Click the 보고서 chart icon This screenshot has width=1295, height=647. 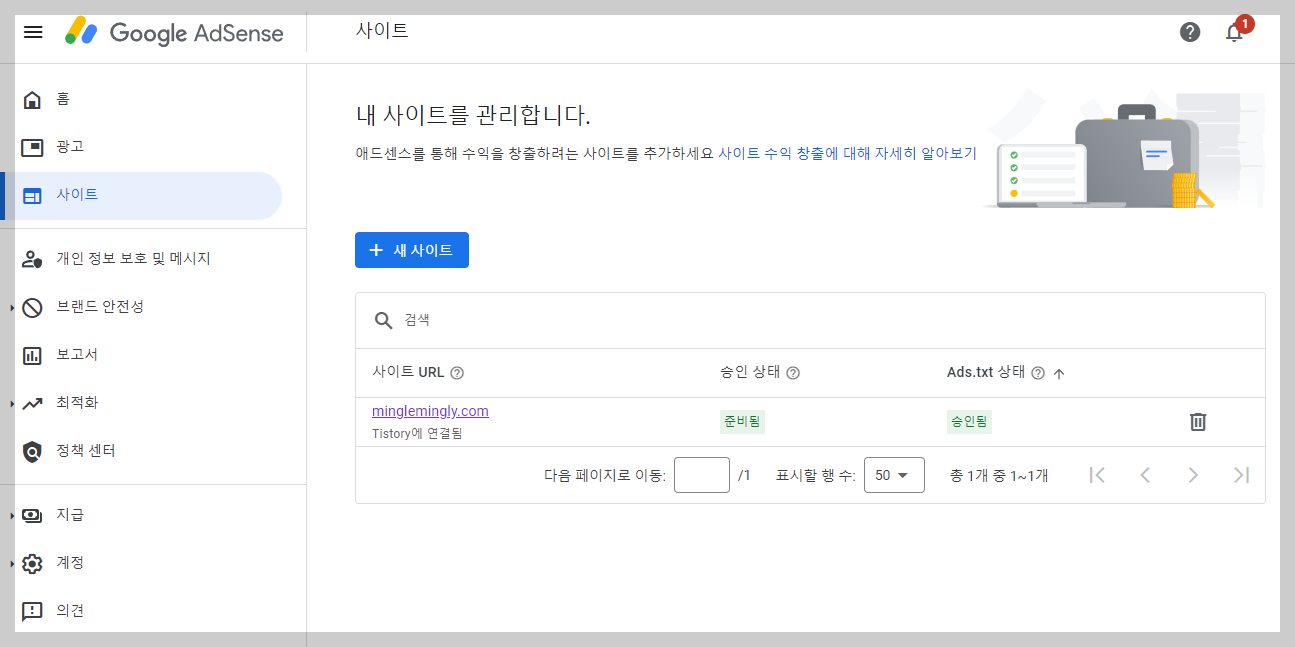33,355
